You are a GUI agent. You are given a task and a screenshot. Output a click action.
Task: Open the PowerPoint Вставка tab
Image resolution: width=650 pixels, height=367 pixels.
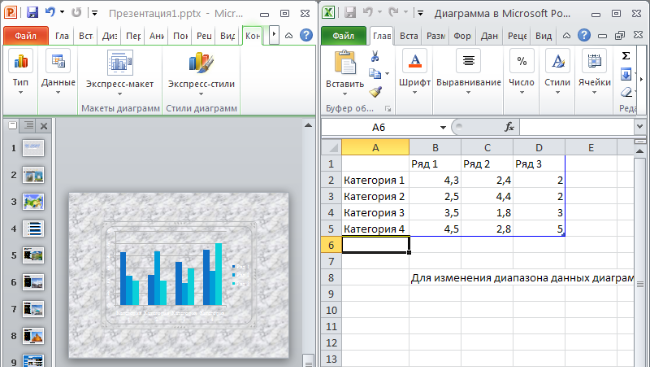coord(85,36)
